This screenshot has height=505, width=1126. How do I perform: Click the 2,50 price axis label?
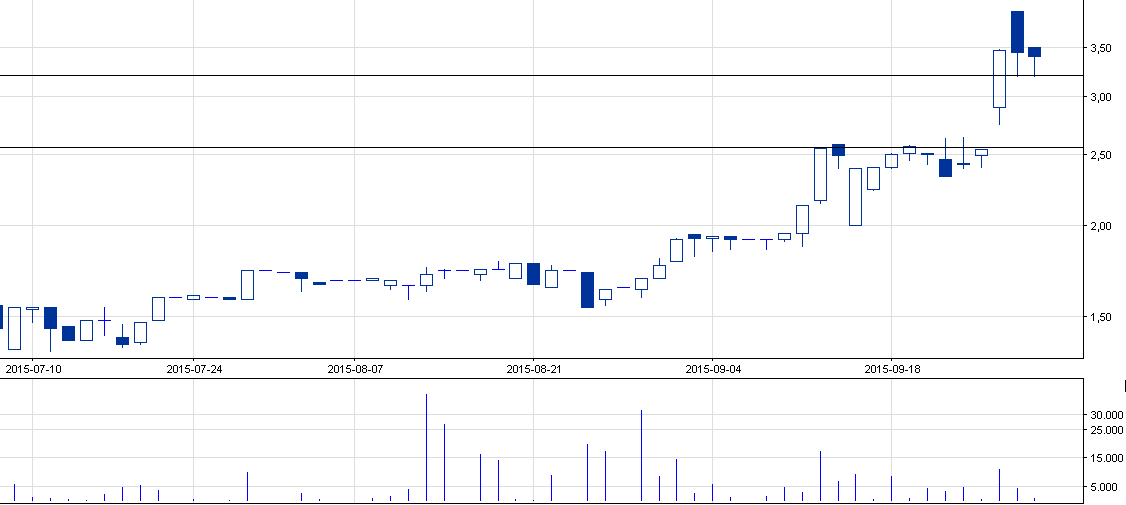coord(1103,156)
